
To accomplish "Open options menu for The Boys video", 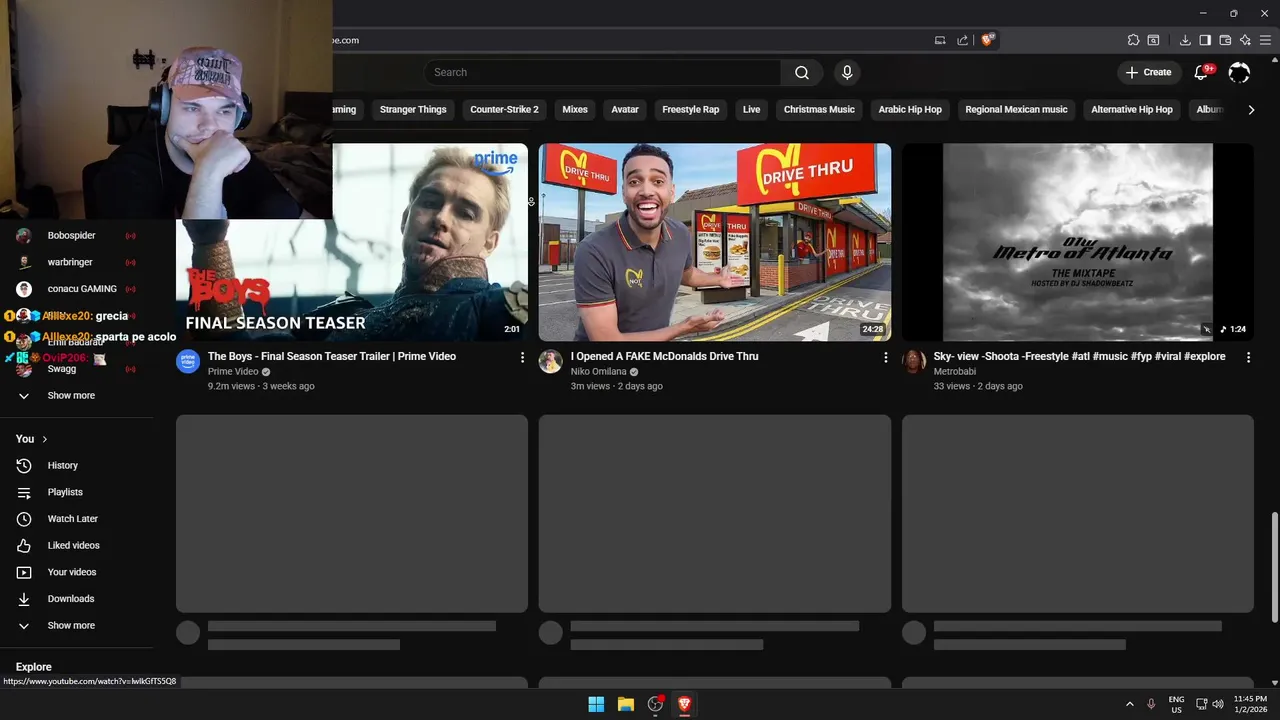I will pyautogui.click(x=522, y=357).
